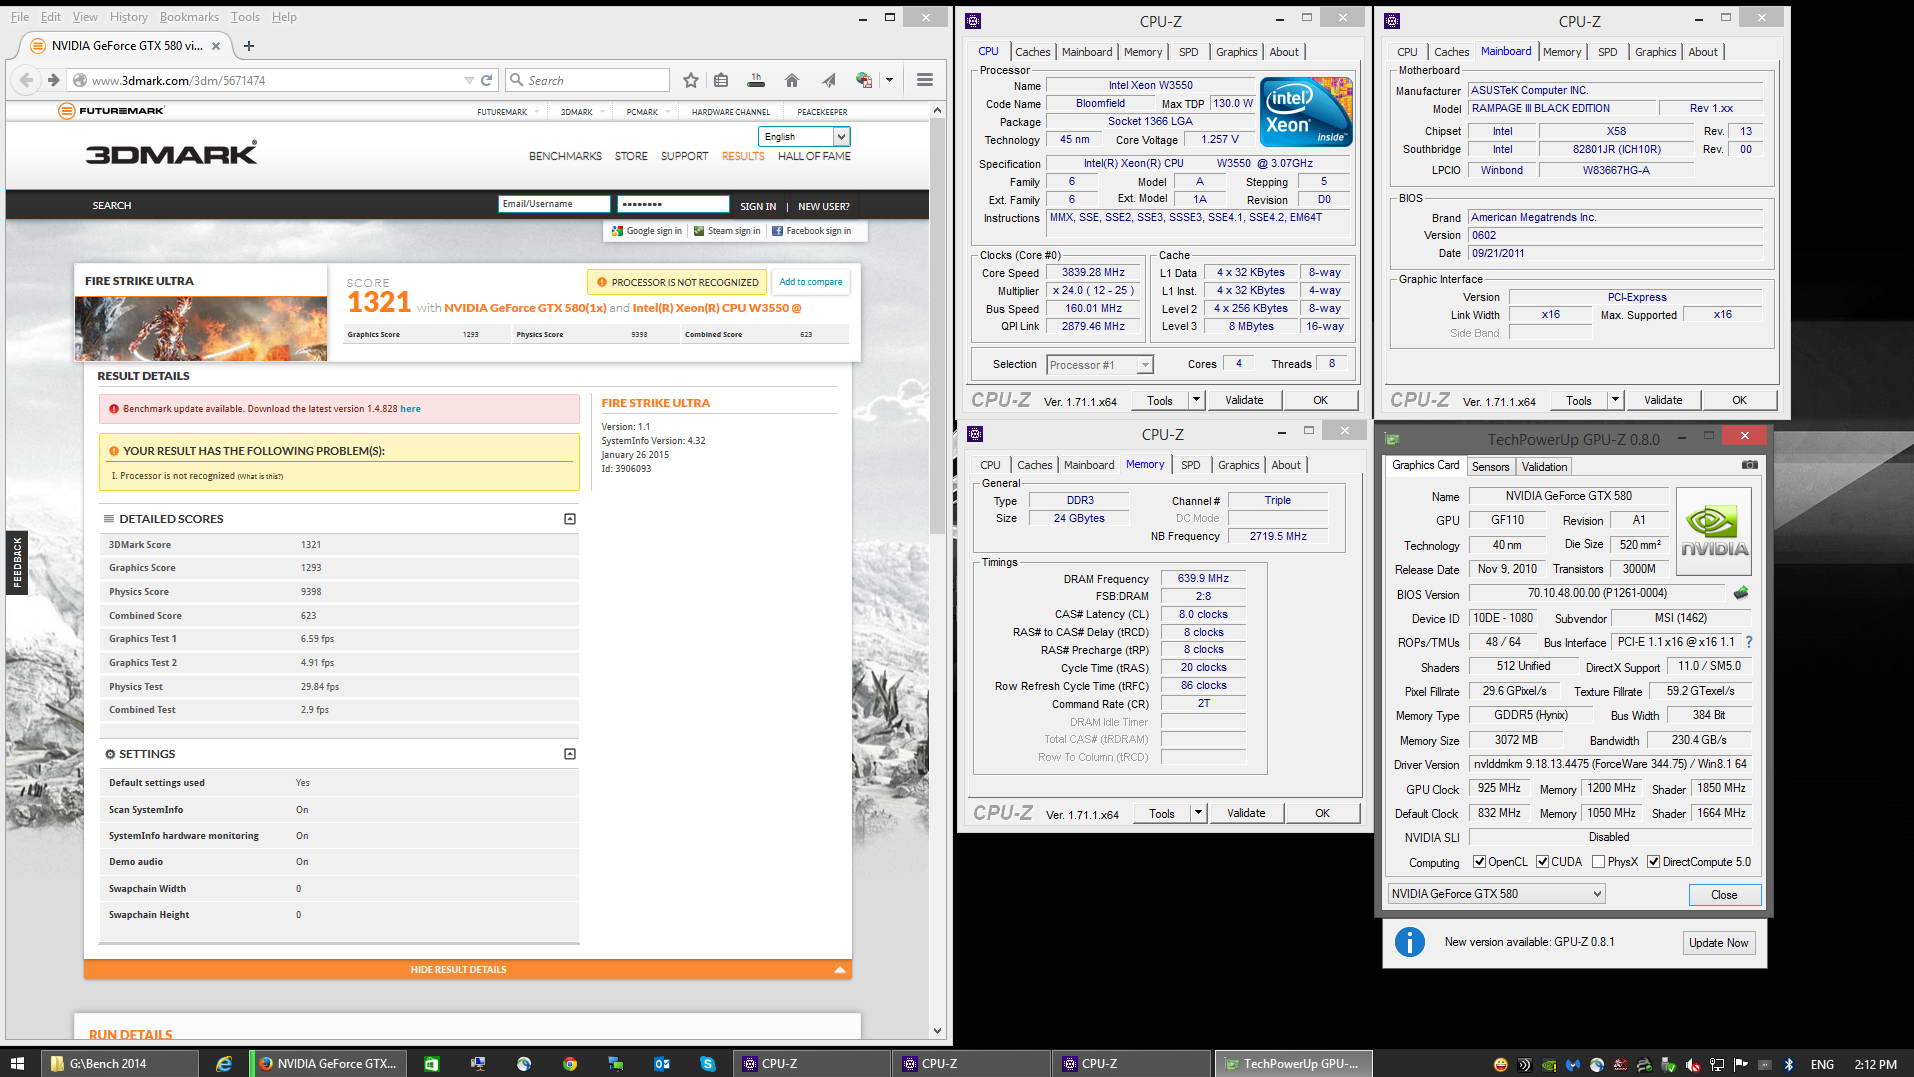Viewport: 1914px width, 1077px height.
Task: Open the SPD tab in the Memory CPU-Z window
Action: point(1190,465)
